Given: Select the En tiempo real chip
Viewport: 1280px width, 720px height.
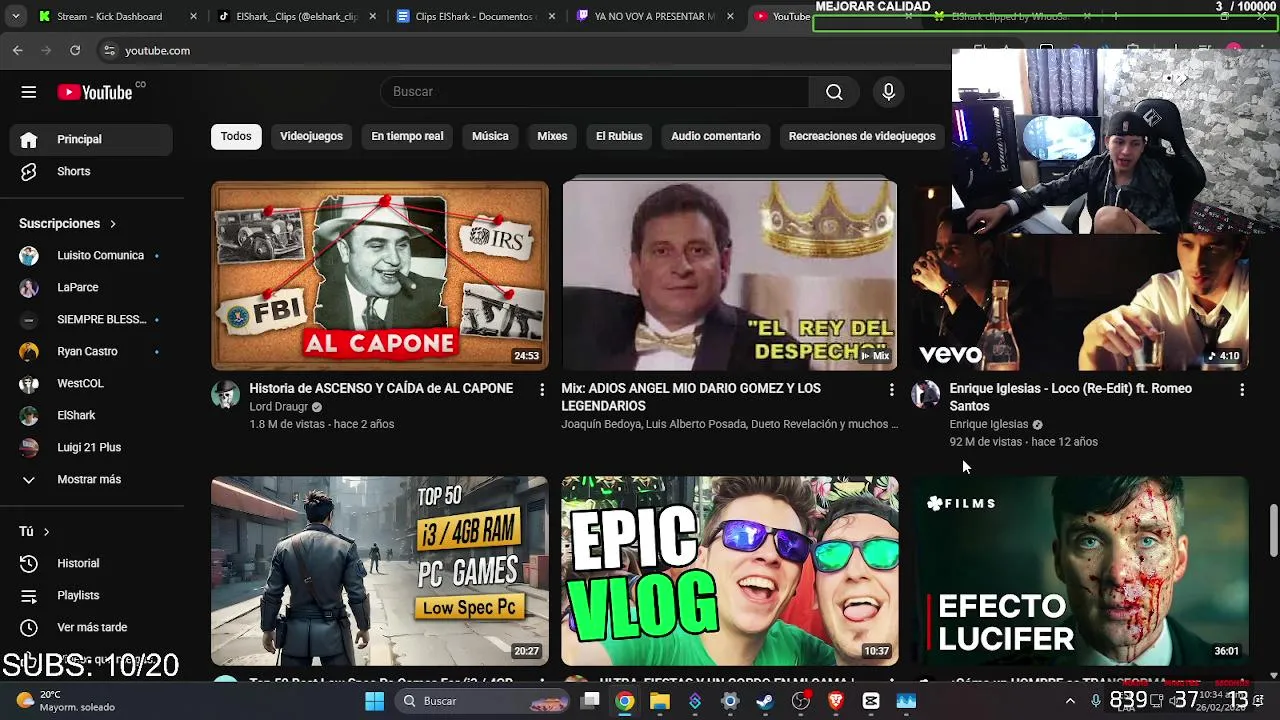Looking at the screenshot, I should pos(407,136).
